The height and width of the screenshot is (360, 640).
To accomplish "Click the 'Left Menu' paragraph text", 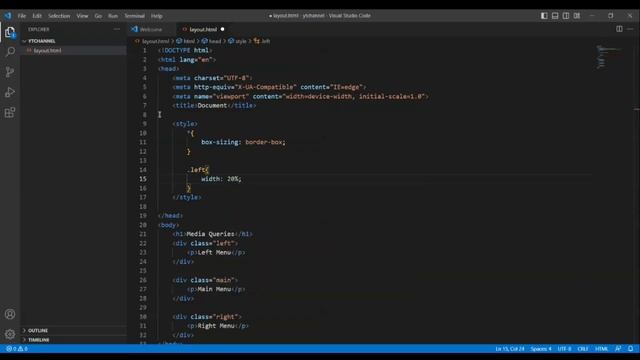I will pos(214,252).
